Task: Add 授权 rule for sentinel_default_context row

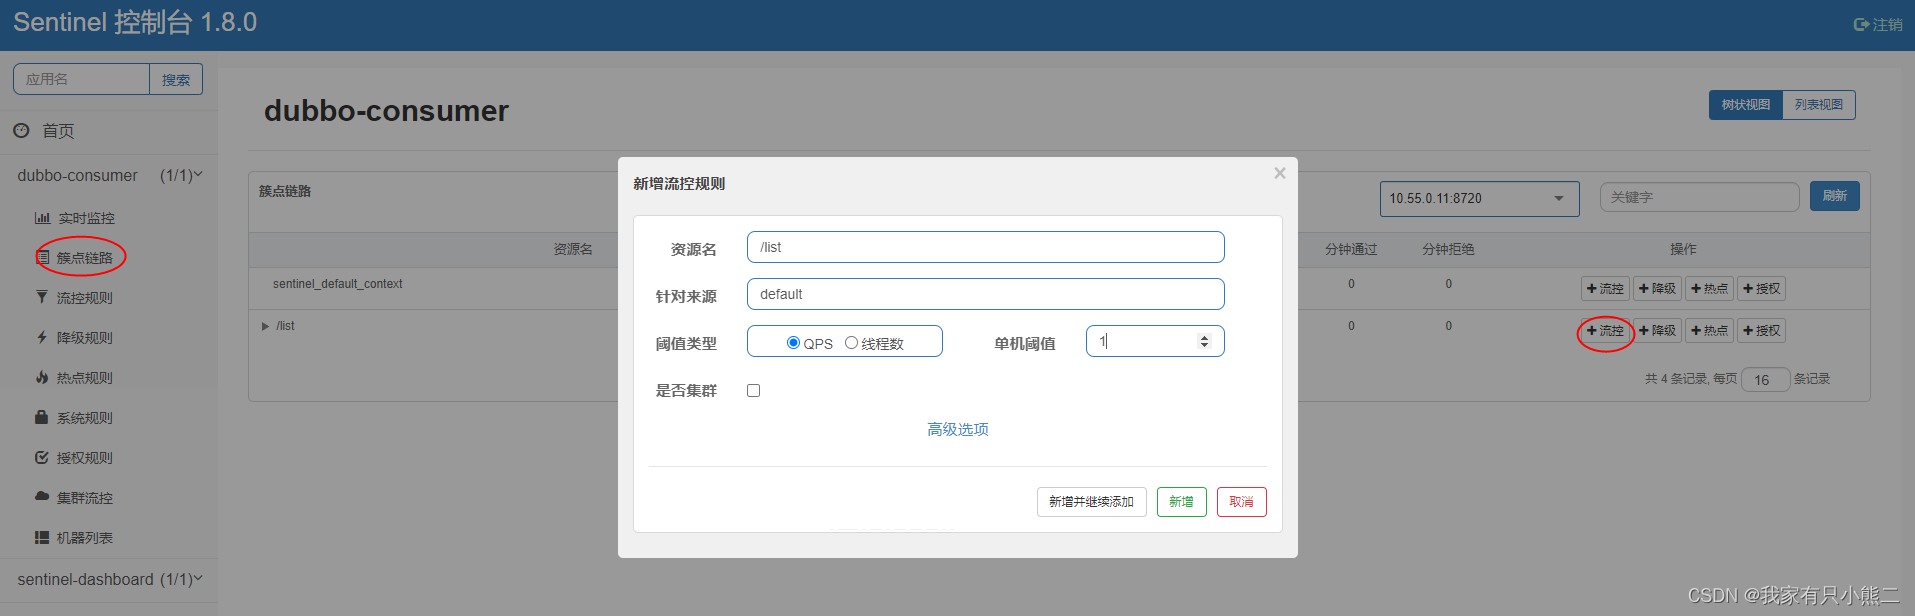Action: [1761, 289]
